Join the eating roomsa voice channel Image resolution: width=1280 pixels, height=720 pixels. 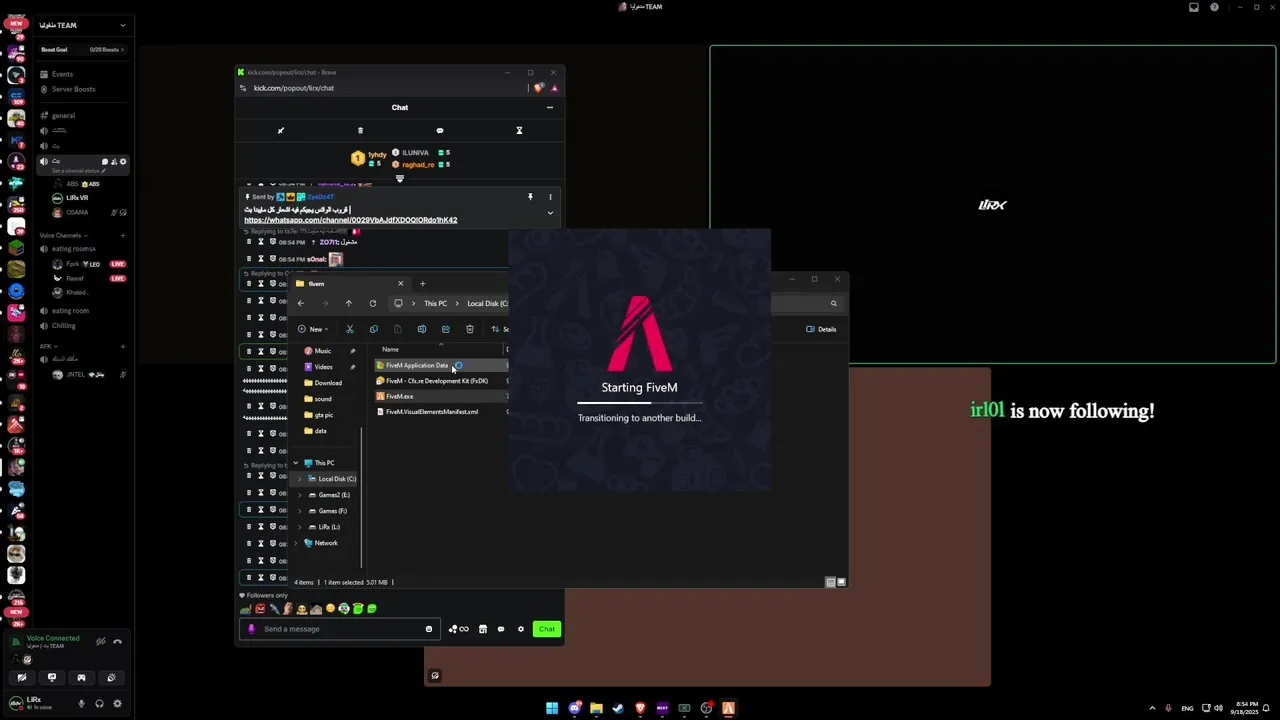coord(73,249)
